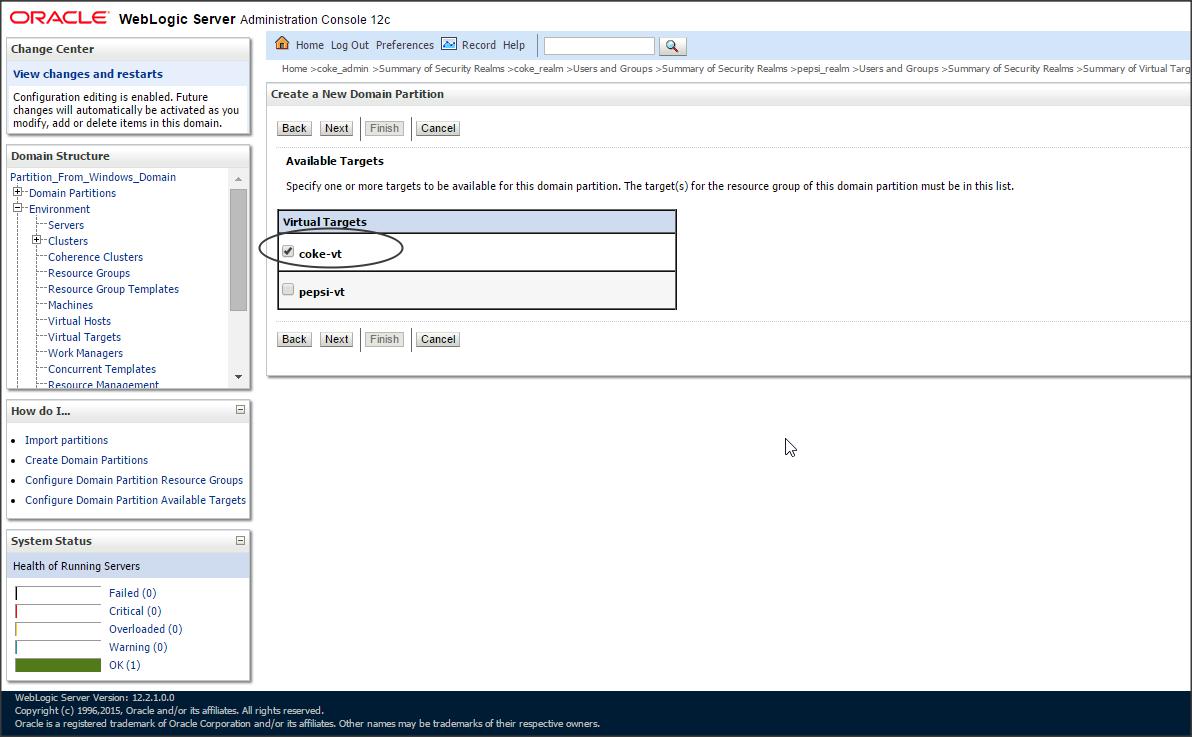Open Machines tree item
The image size is (1192, 737).
click(x=70, y=304)
